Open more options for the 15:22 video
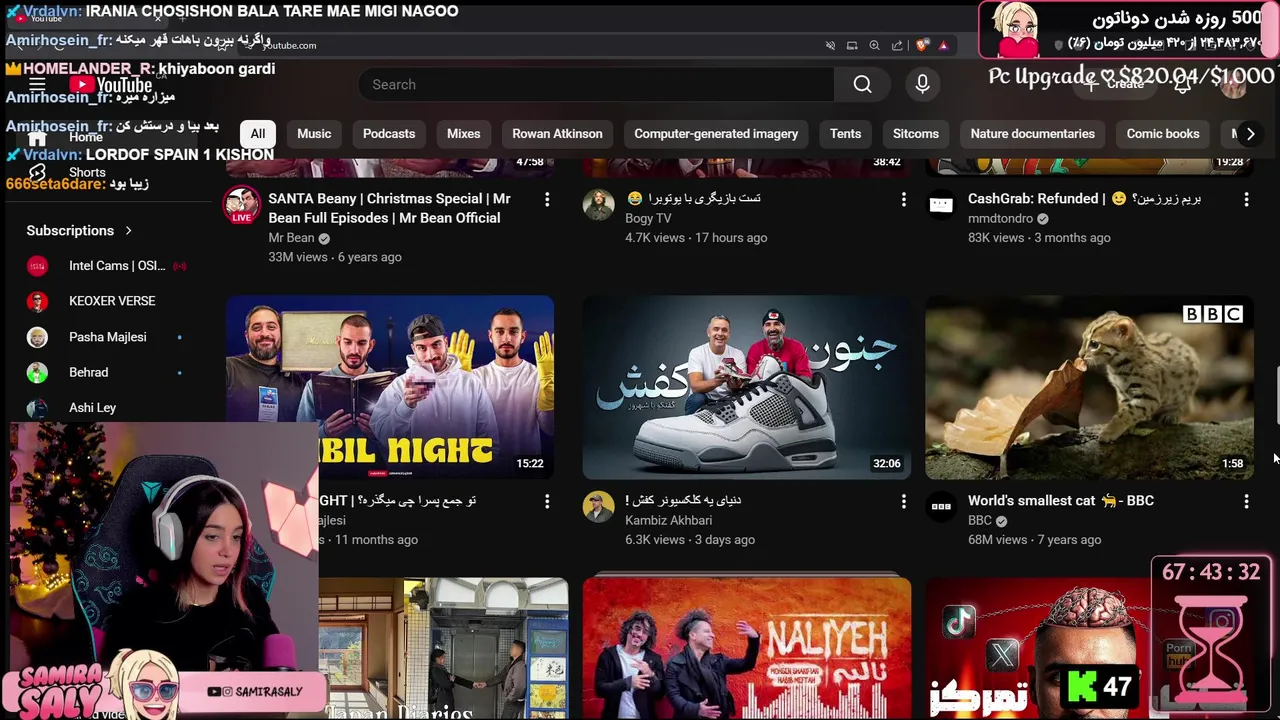Screen dimensions: 1280x720 tap(547, 502)
